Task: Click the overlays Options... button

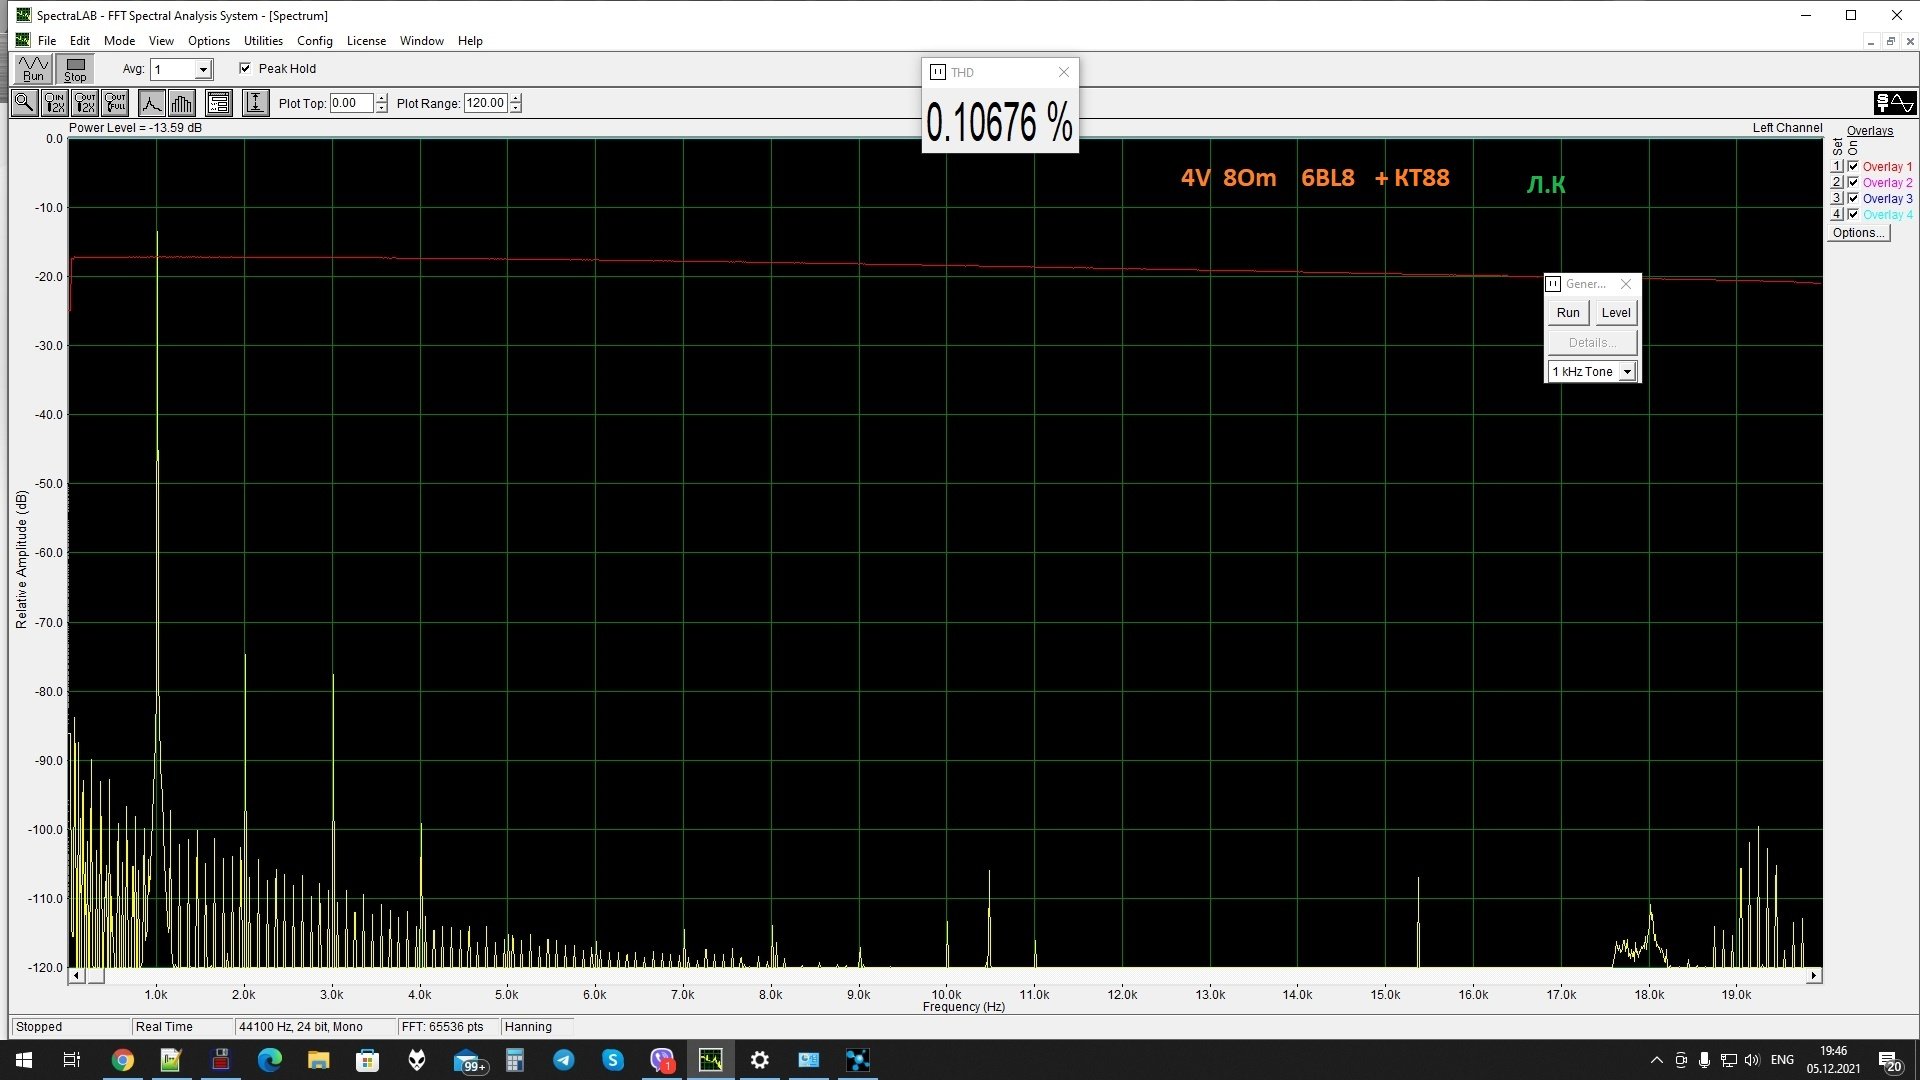Action: [1858, 233]
